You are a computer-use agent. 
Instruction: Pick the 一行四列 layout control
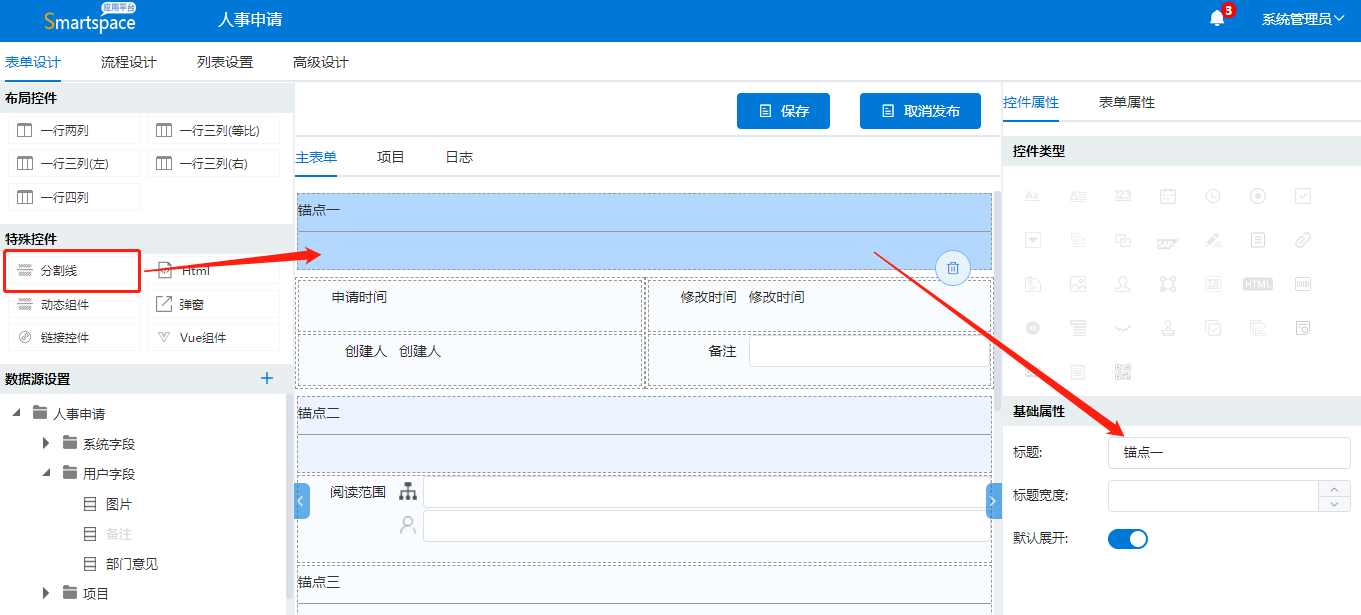point(75,197)
